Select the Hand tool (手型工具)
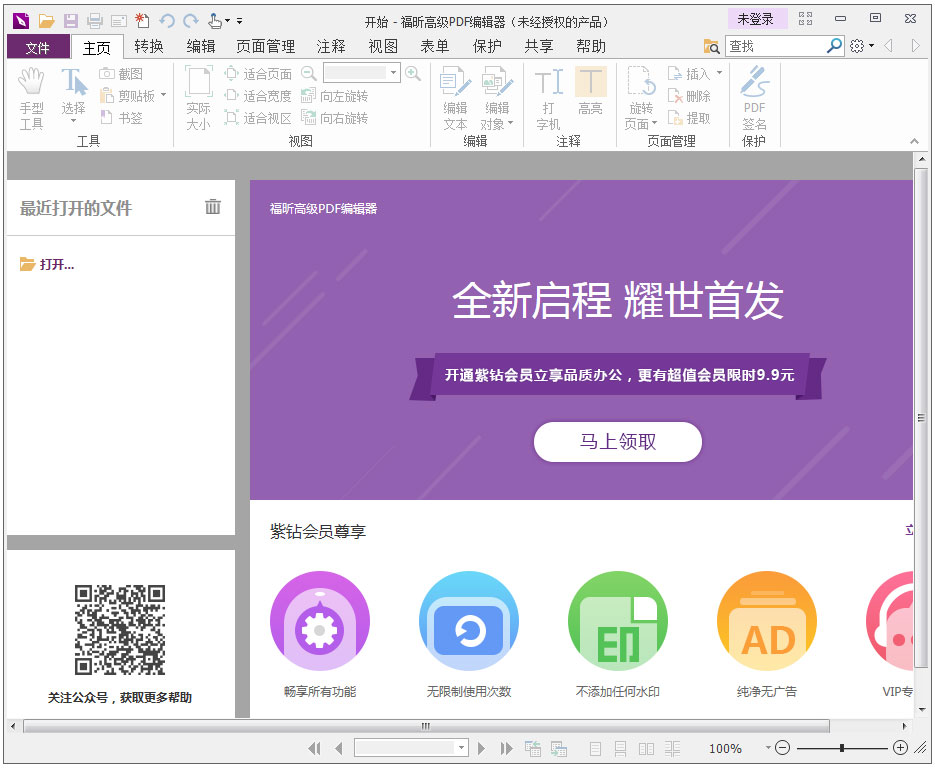Viewport: 935px width, 768px height. point(31,99)
